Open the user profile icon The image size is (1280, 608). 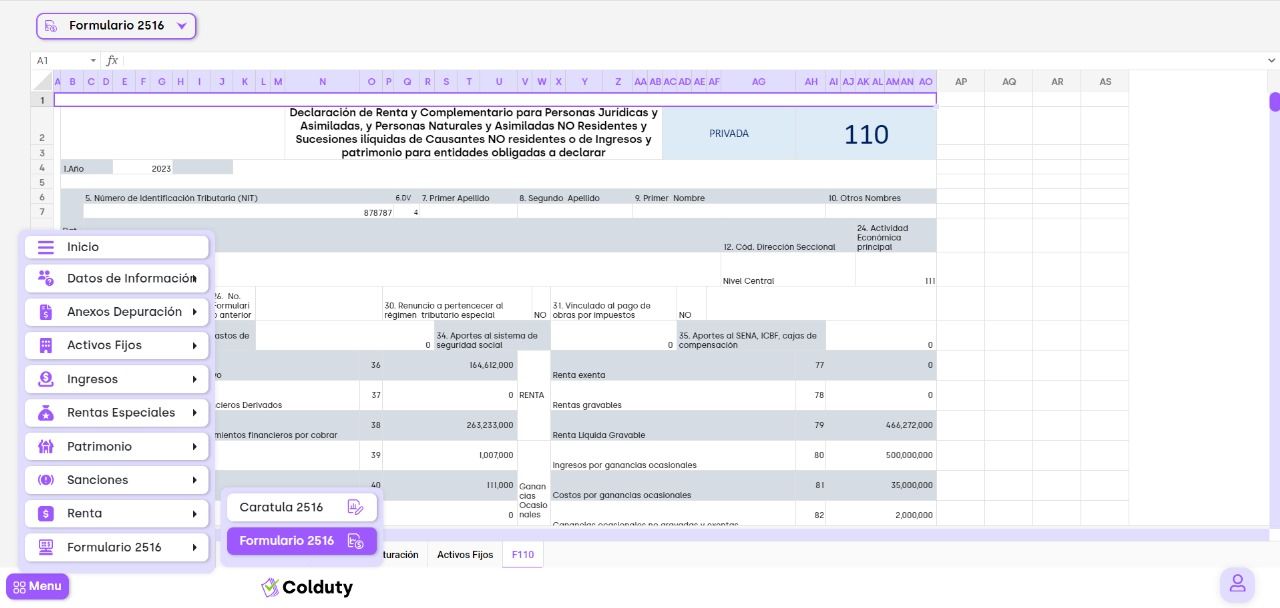[1237, 584]
